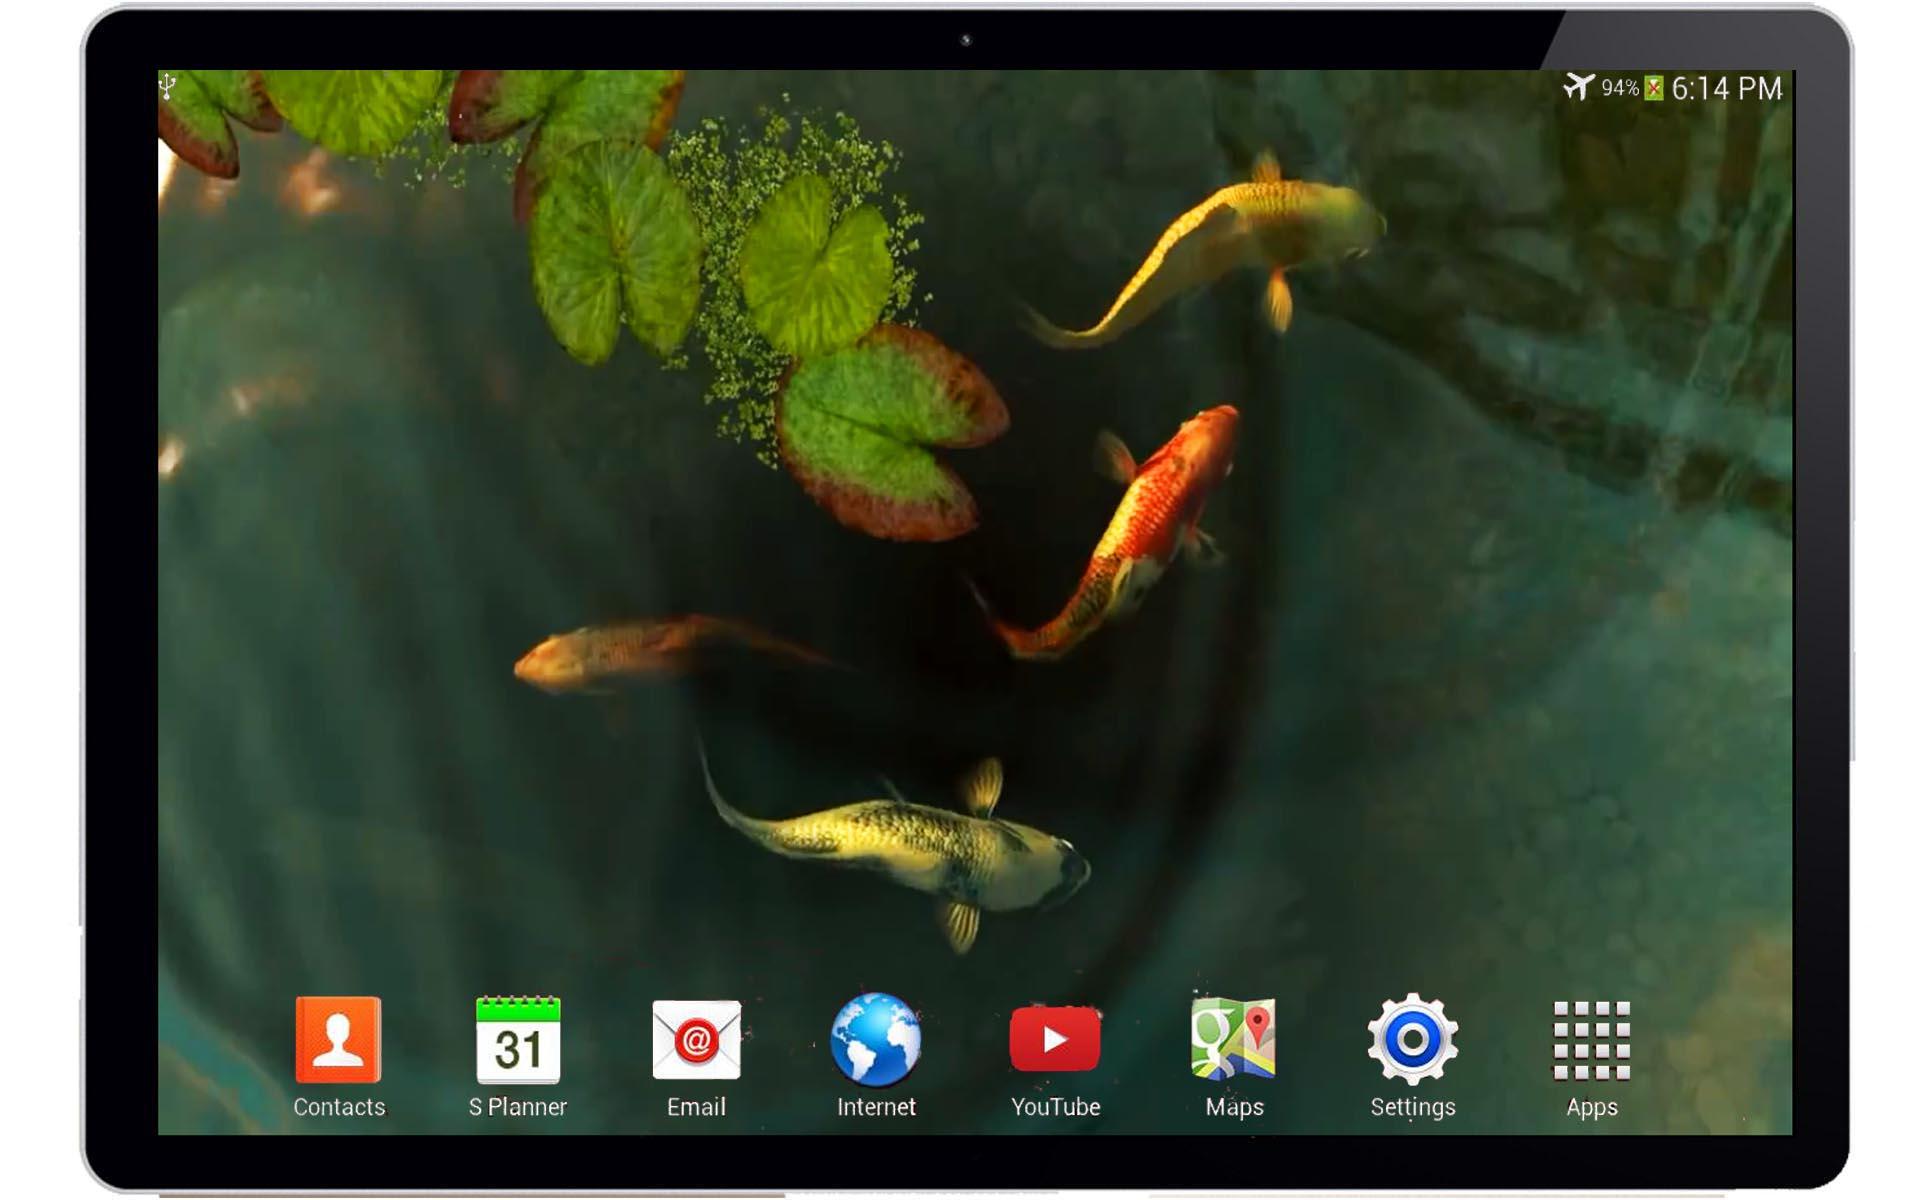Launch S Planner calendar
The height and width of the screenshot is (1200, 1920).
(517, 1041)
